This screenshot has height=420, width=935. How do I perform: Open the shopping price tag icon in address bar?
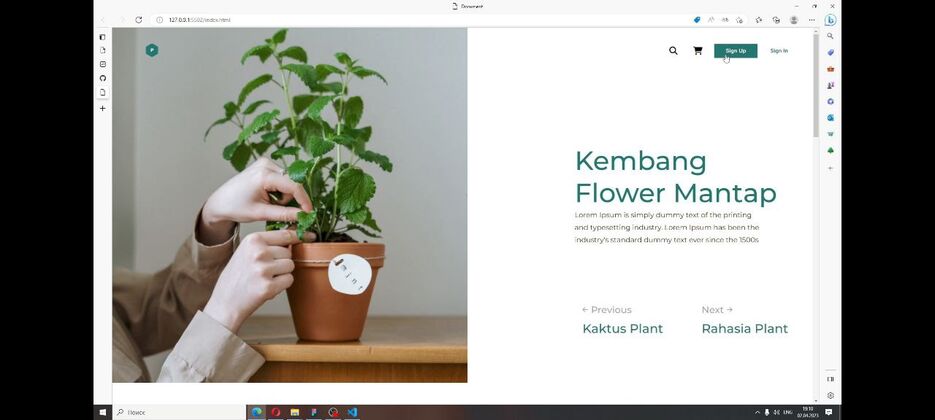click(696, 20)
